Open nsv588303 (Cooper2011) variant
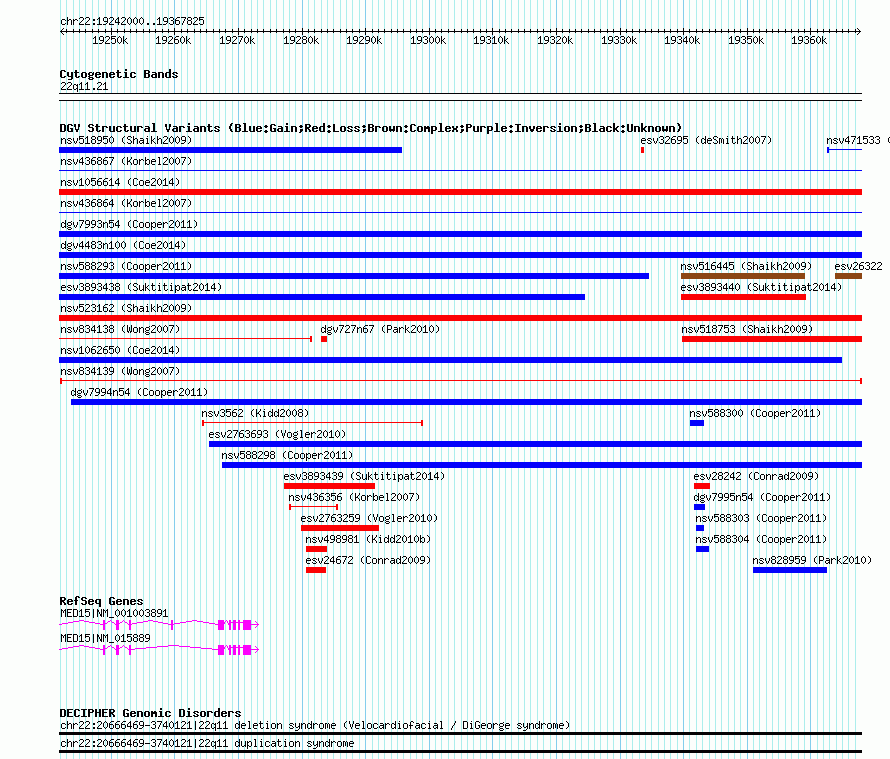The width and height of the screenshot is (890, 759). point(761,518)
